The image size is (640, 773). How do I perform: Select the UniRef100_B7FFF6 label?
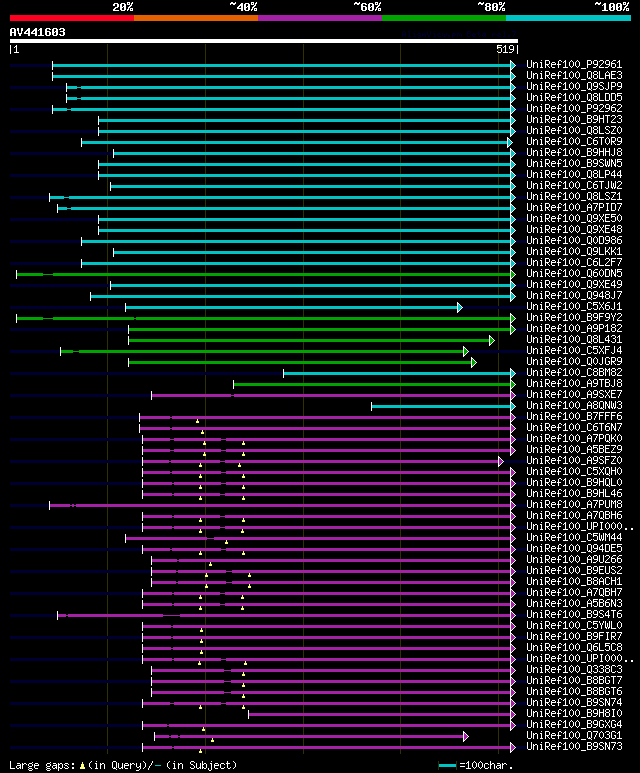[x=574, y=417]
